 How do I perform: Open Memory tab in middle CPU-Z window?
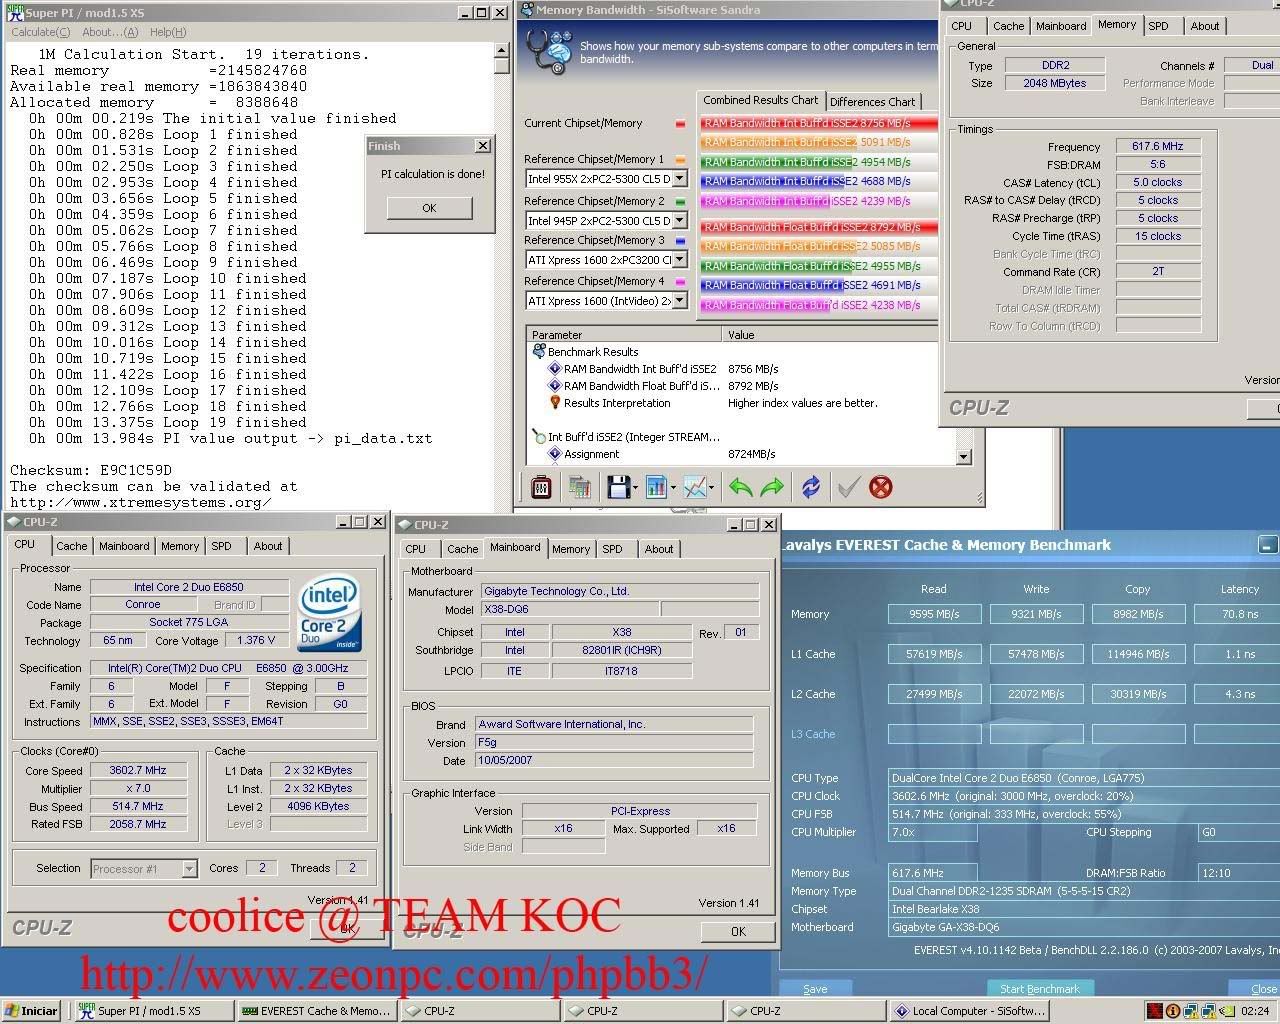click(x=571, y=549)
